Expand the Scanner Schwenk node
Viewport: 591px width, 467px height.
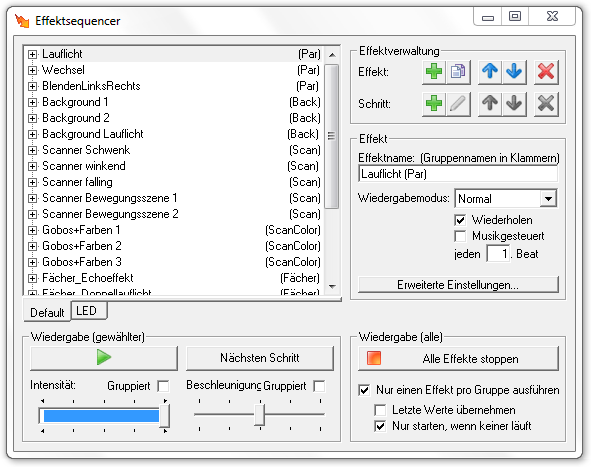[x=33, y=150]
